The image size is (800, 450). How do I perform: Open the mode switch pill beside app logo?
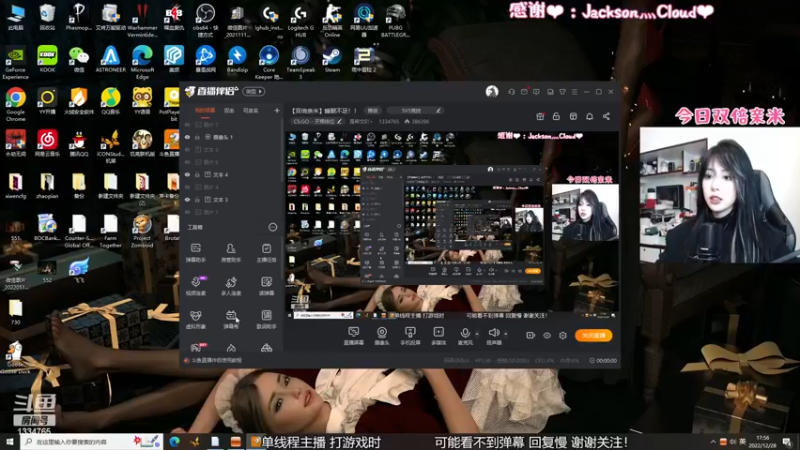(254, 91)
